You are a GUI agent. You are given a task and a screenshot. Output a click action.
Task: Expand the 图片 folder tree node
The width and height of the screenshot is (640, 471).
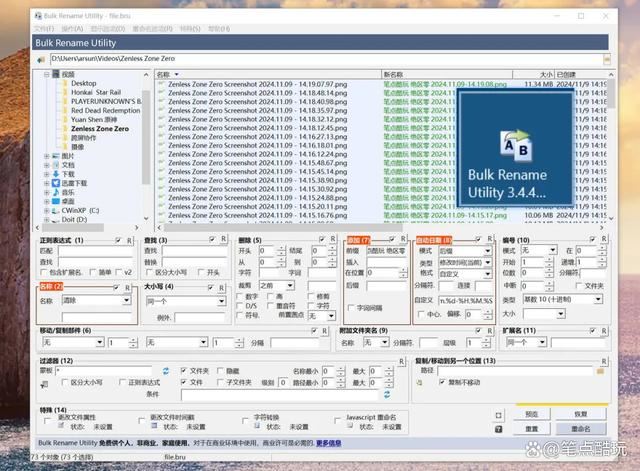pyautogui.click(x=46, y=156)
